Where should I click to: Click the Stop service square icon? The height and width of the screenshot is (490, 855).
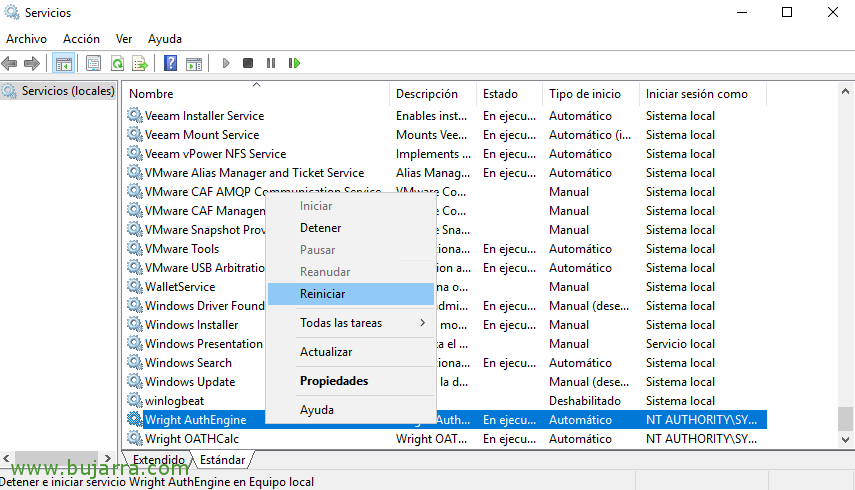pyautogui.click(x=248, y=63)
